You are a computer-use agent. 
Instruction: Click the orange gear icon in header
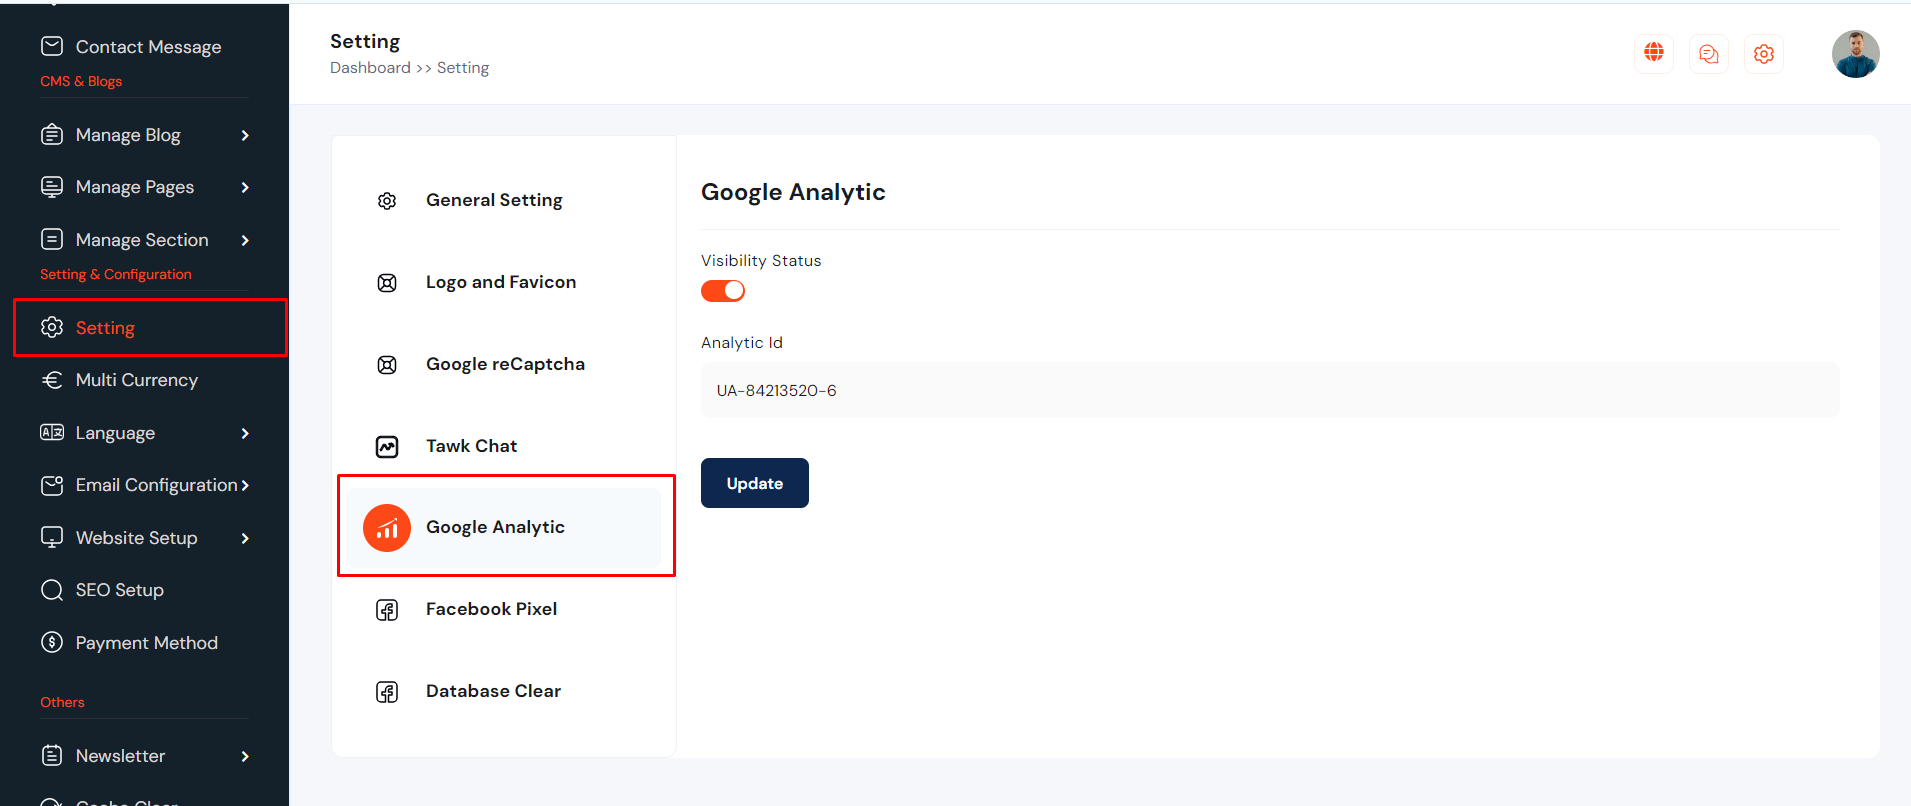tap(1764, 54)
